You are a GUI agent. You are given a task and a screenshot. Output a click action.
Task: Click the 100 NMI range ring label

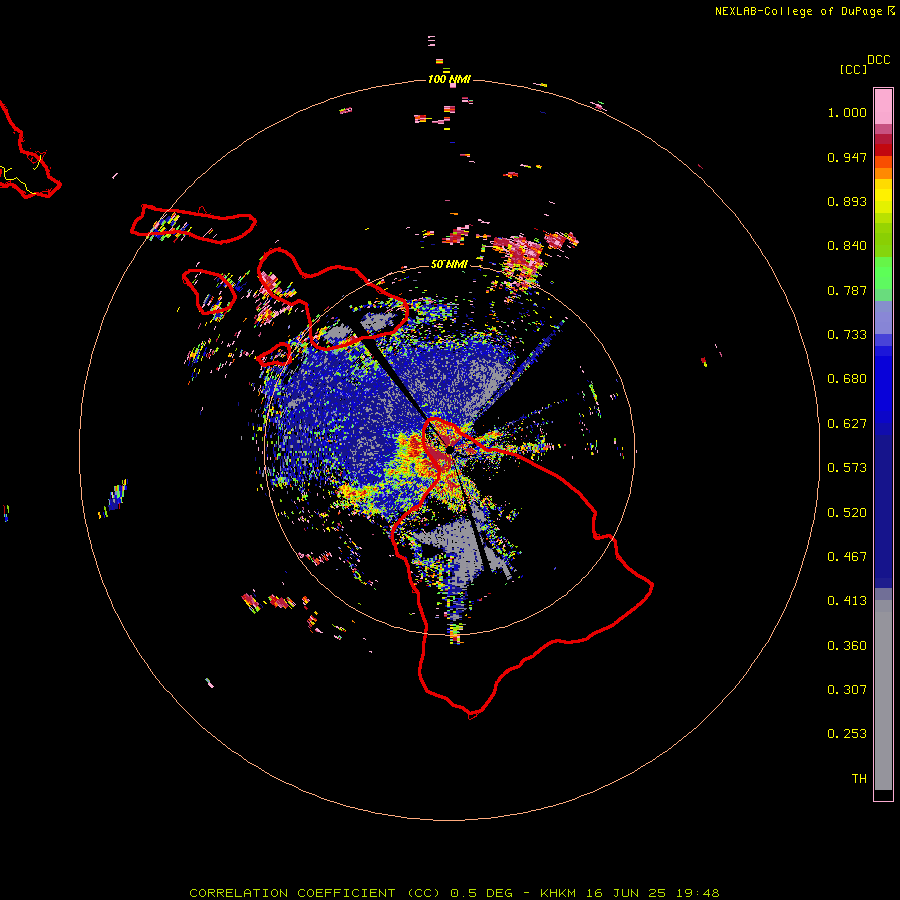click(x=449, y=79)
